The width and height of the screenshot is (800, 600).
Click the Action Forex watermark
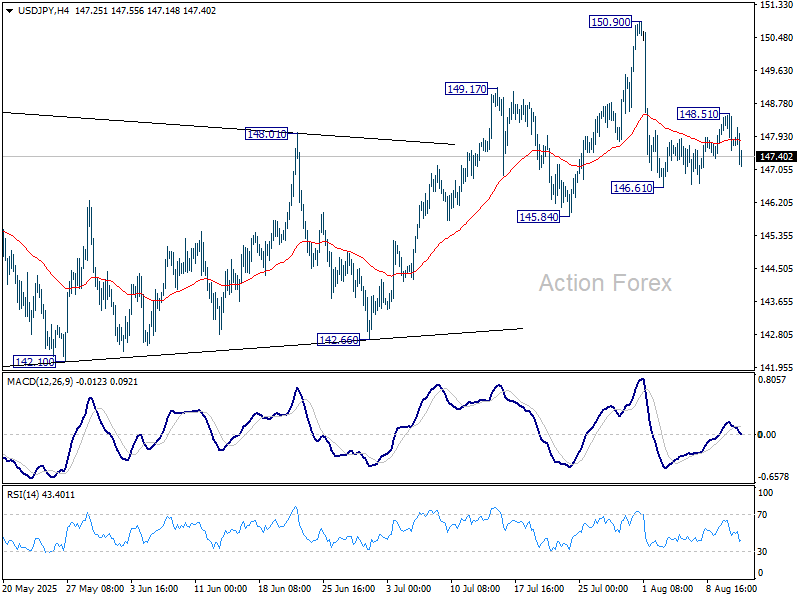point(605,283)
